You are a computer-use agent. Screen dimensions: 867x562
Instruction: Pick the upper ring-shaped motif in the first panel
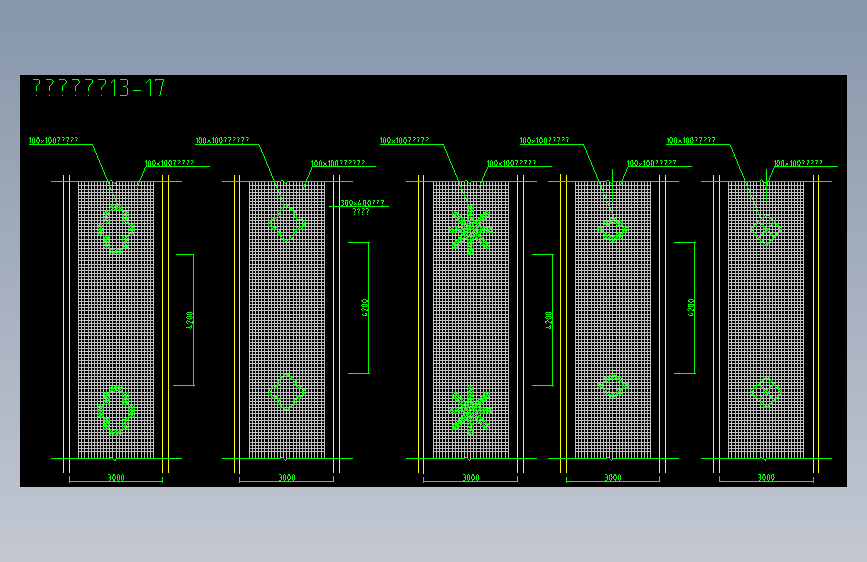tap(116, 229)
